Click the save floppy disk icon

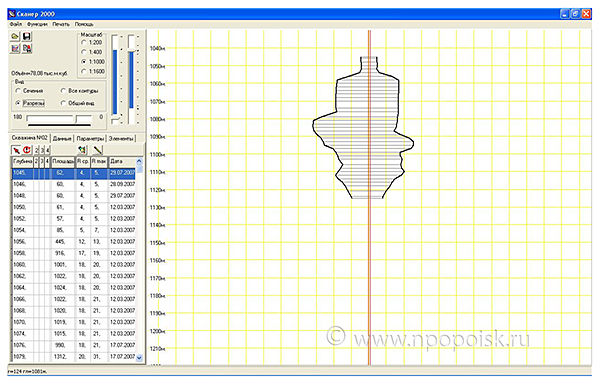(x=27, y=37)
